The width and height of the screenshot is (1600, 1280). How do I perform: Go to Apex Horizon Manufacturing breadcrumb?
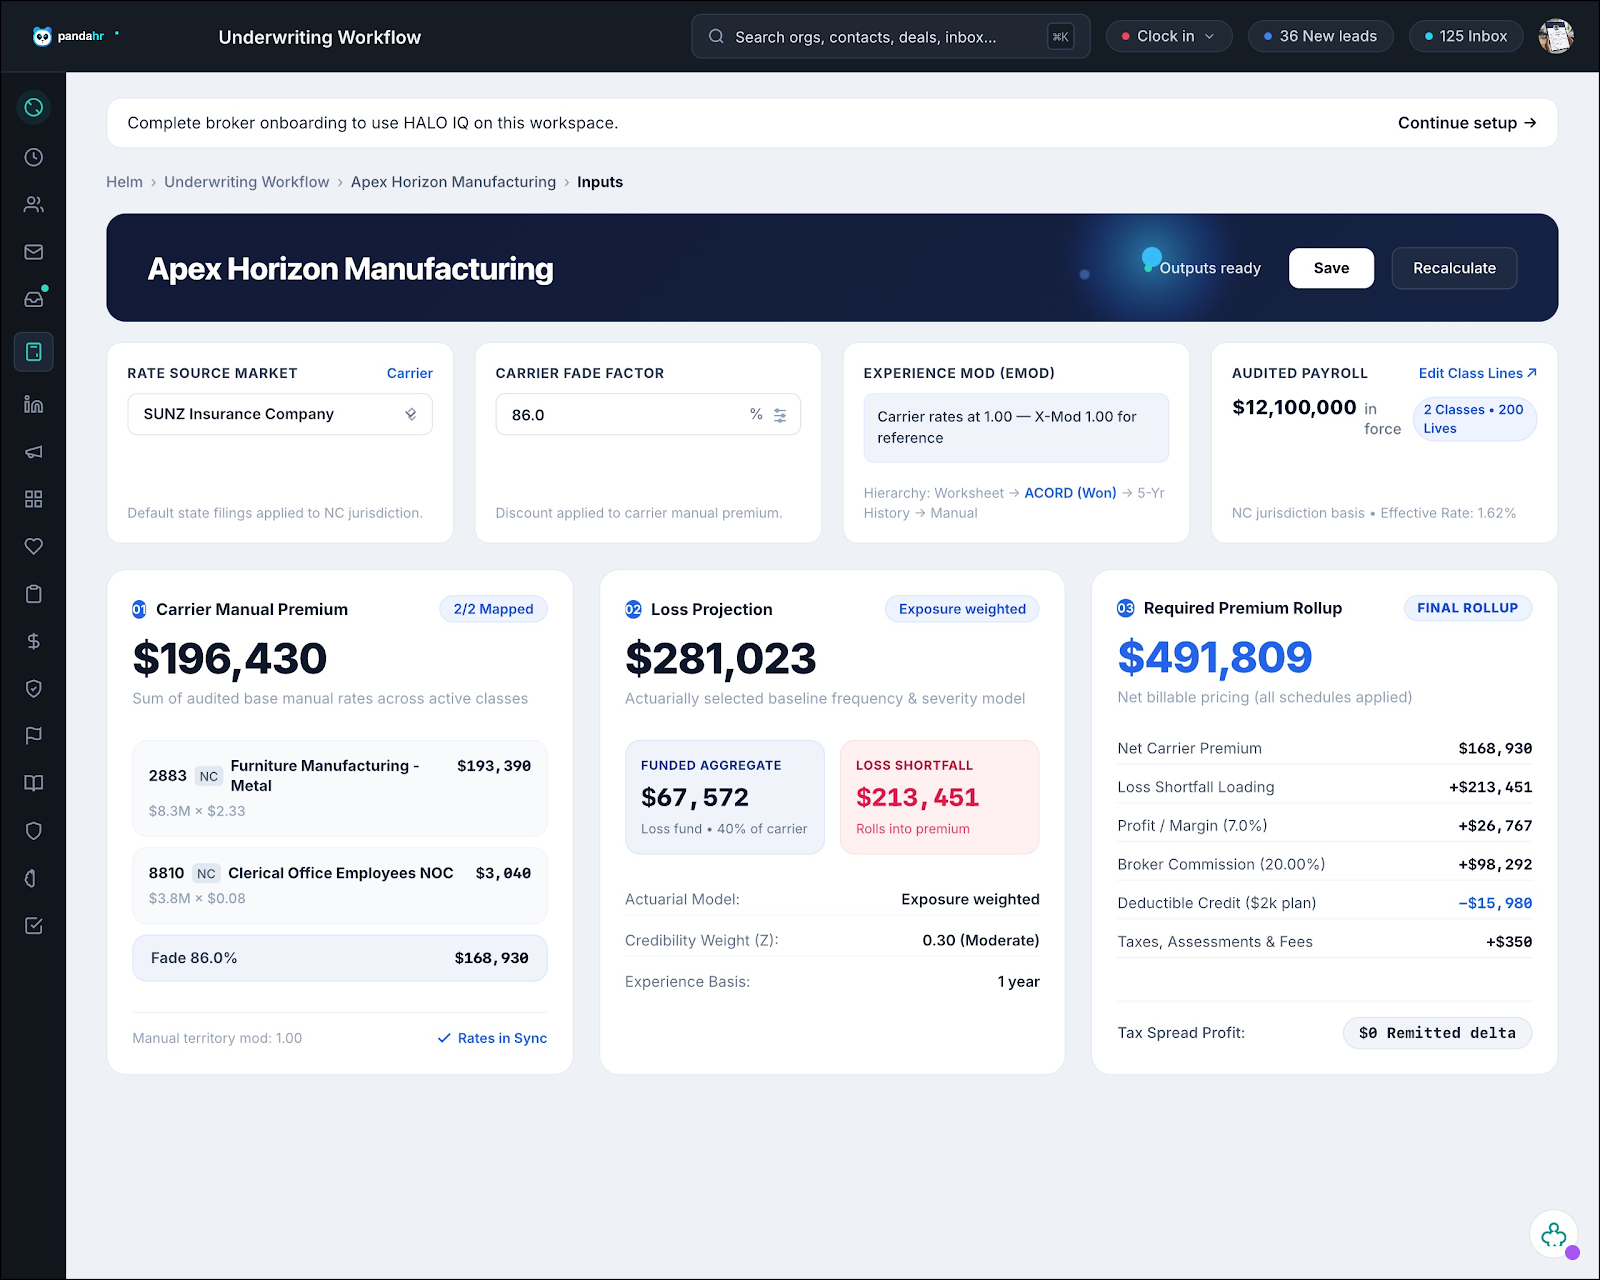453,182
